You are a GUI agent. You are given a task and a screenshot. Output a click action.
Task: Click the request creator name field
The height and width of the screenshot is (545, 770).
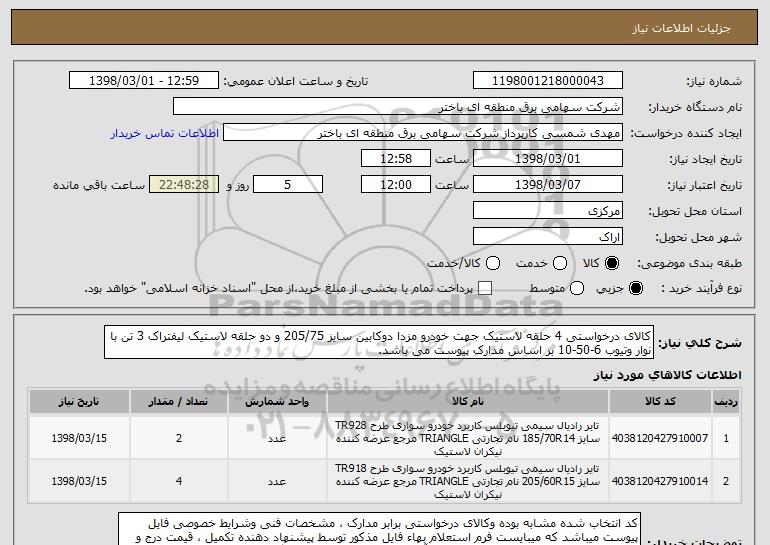[x=423, y=133]
